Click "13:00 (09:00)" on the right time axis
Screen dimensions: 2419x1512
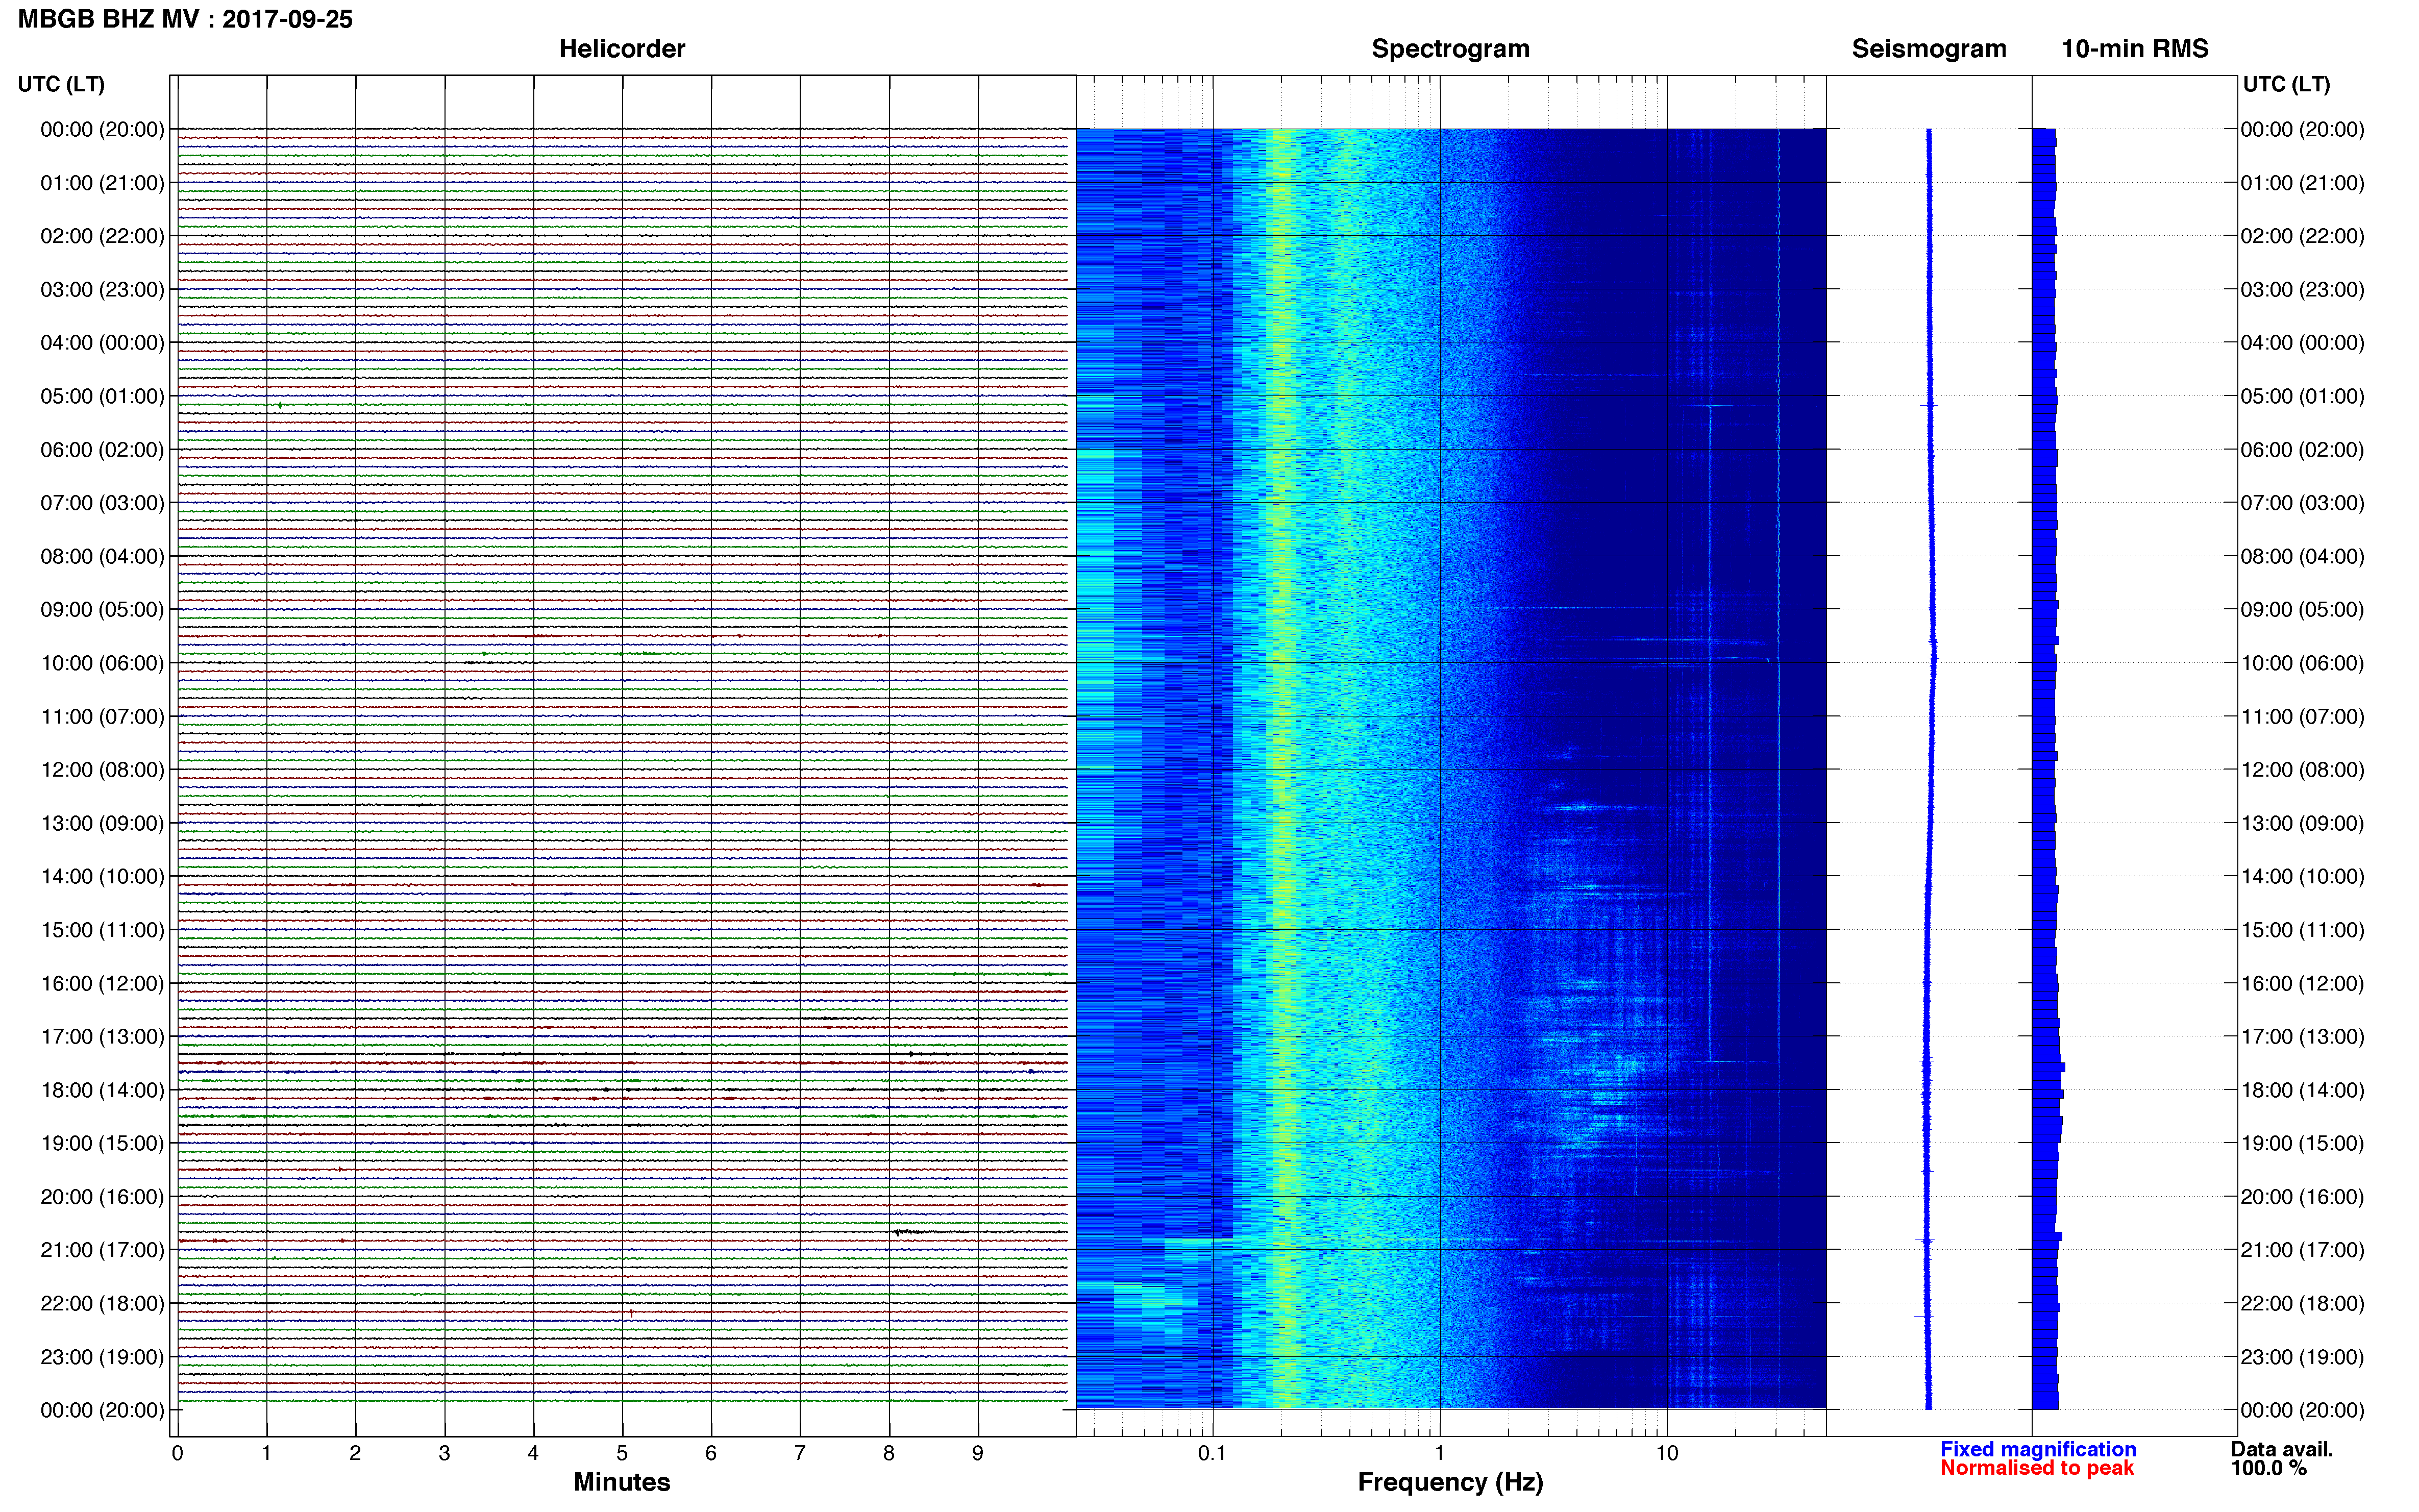click(2302, 823)
